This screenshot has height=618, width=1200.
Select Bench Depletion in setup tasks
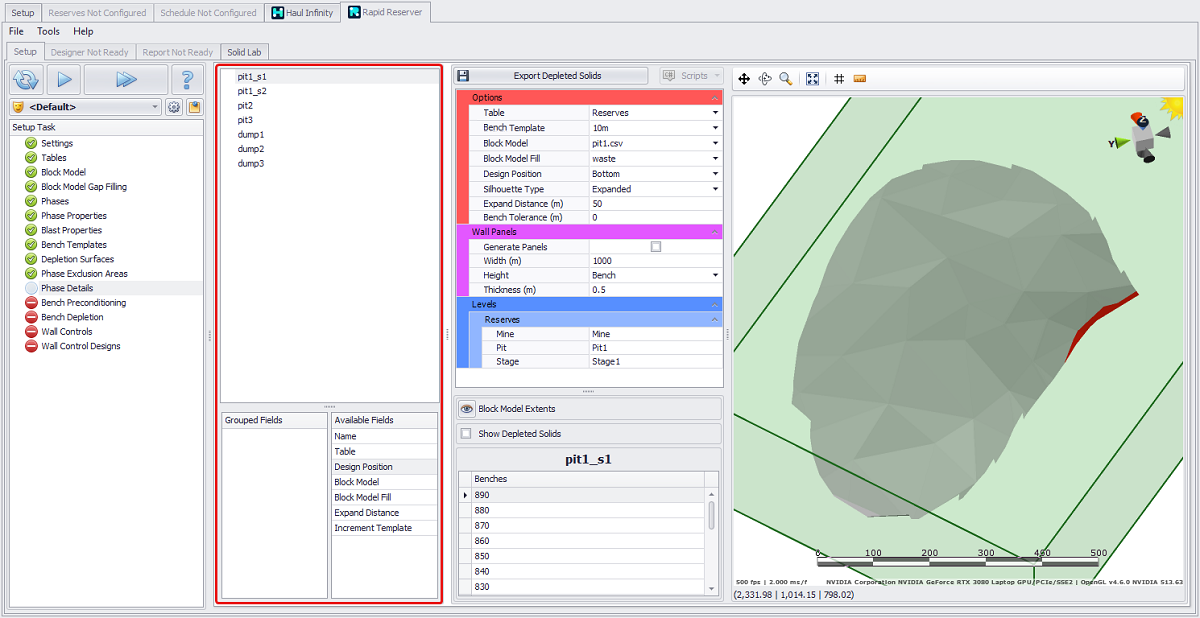point(72,317)
